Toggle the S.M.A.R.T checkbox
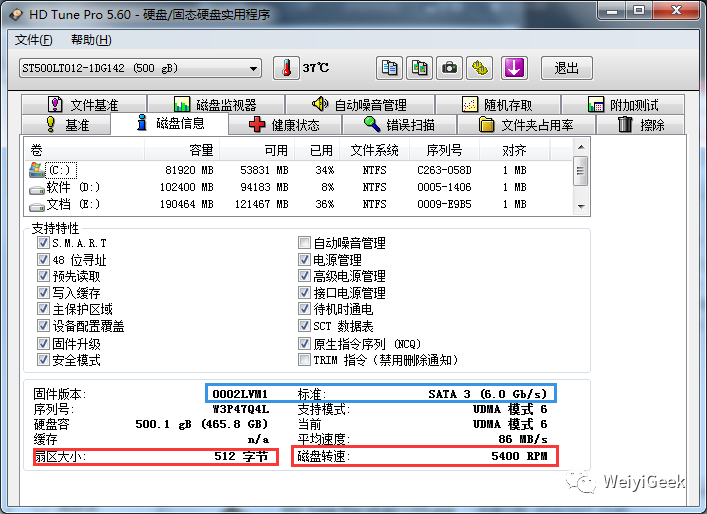 click(43, 243)
